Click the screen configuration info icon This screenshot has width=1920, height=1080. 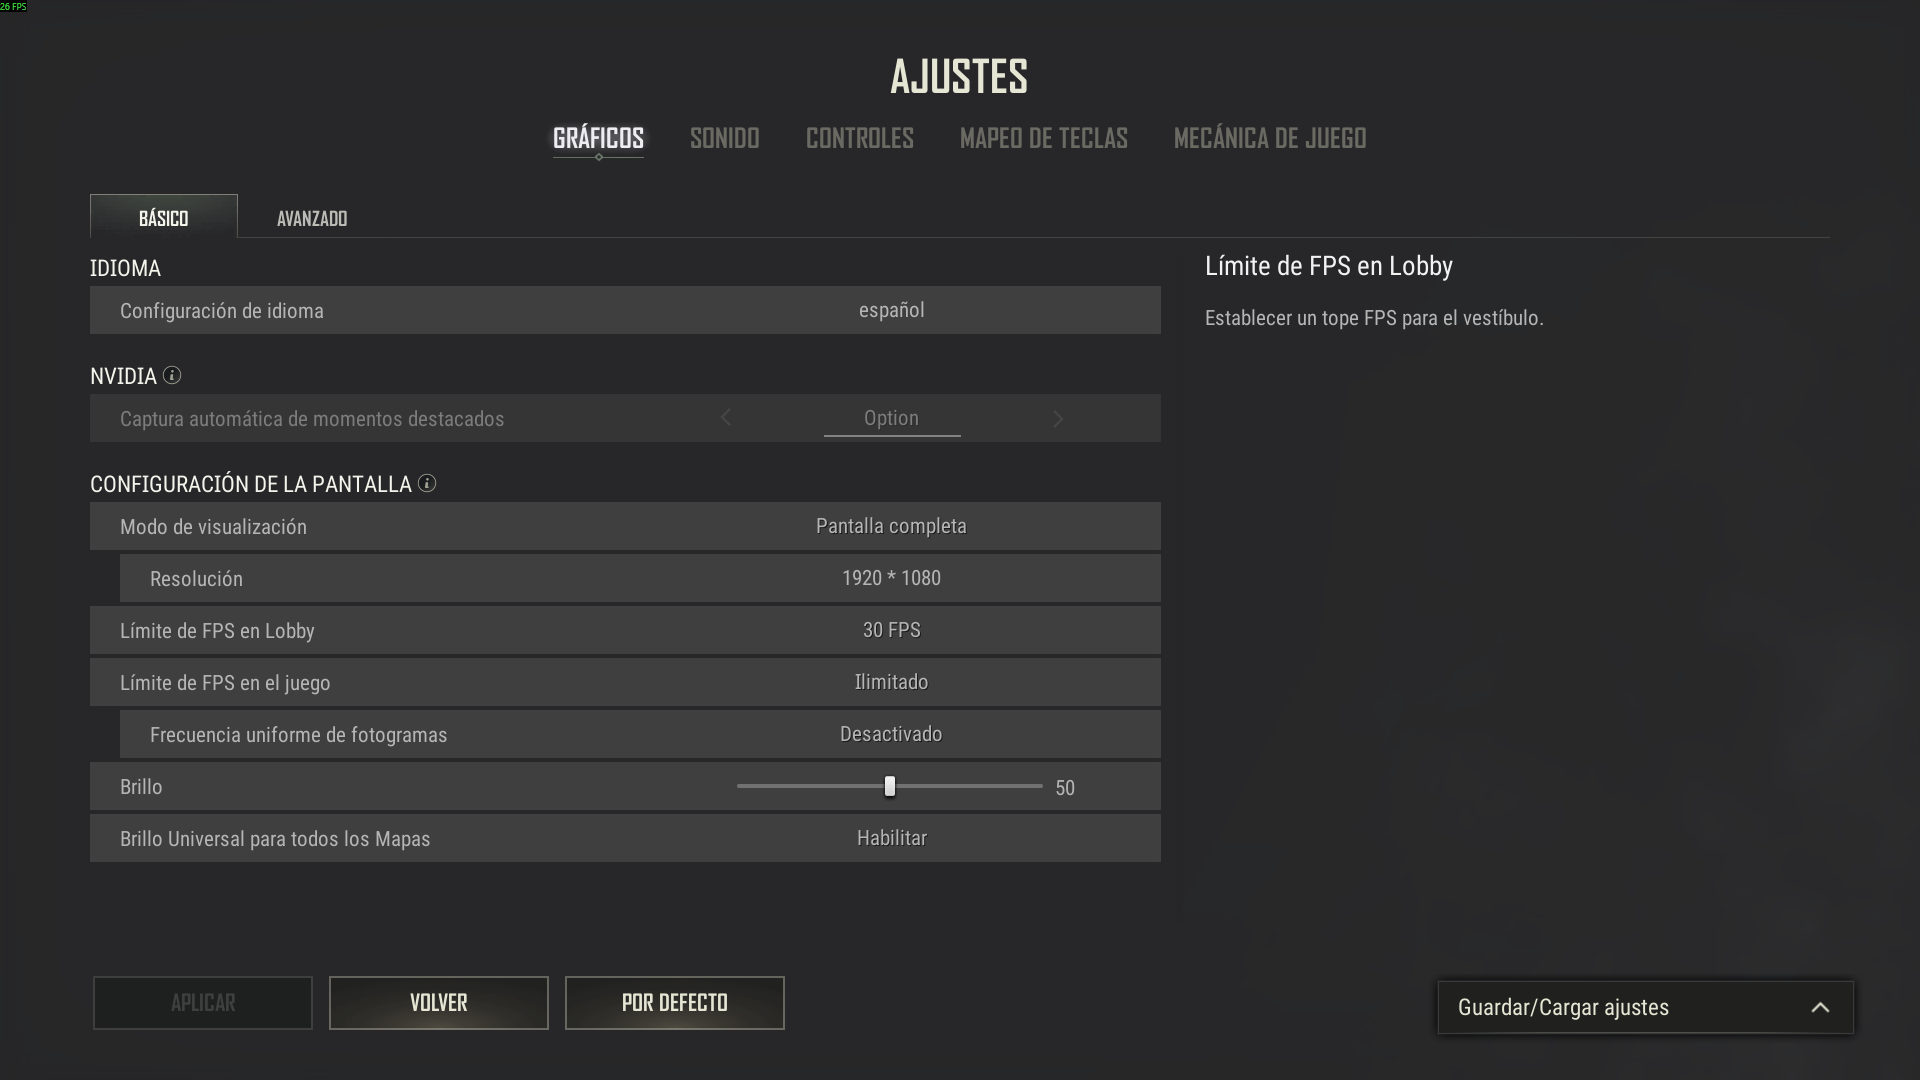click(x=427, y=483)
